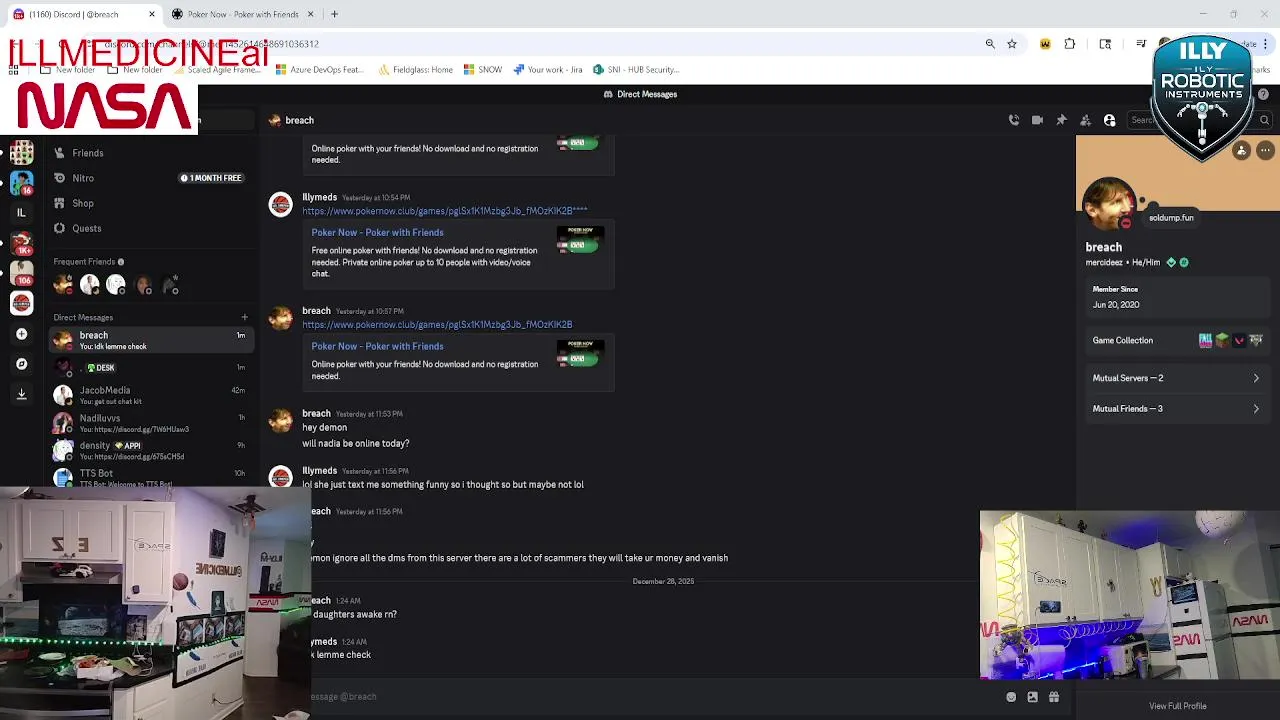Open the media controls icon in Chrome

1140,44
